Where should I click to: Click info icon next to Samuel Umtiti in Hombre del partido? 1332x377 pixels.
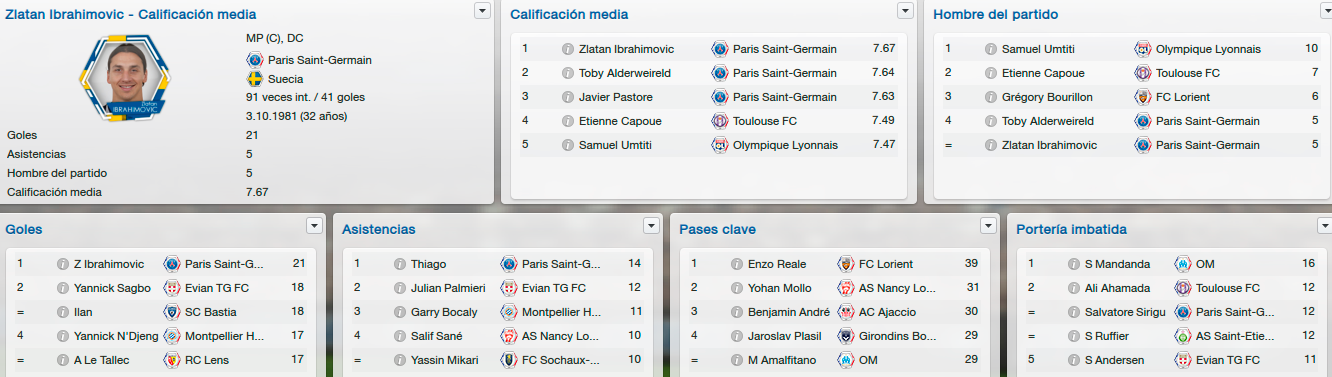point(991,49)
